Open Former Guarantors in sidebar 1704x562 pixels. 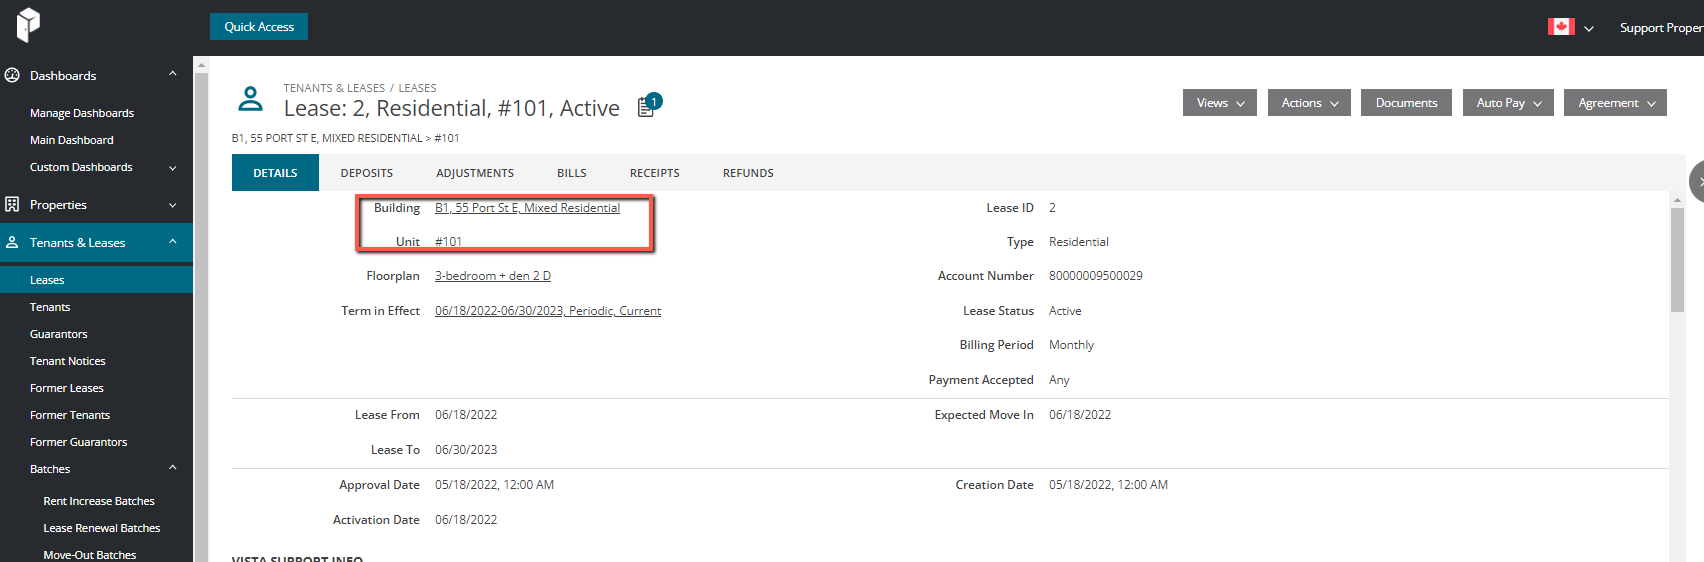point(79,442)
